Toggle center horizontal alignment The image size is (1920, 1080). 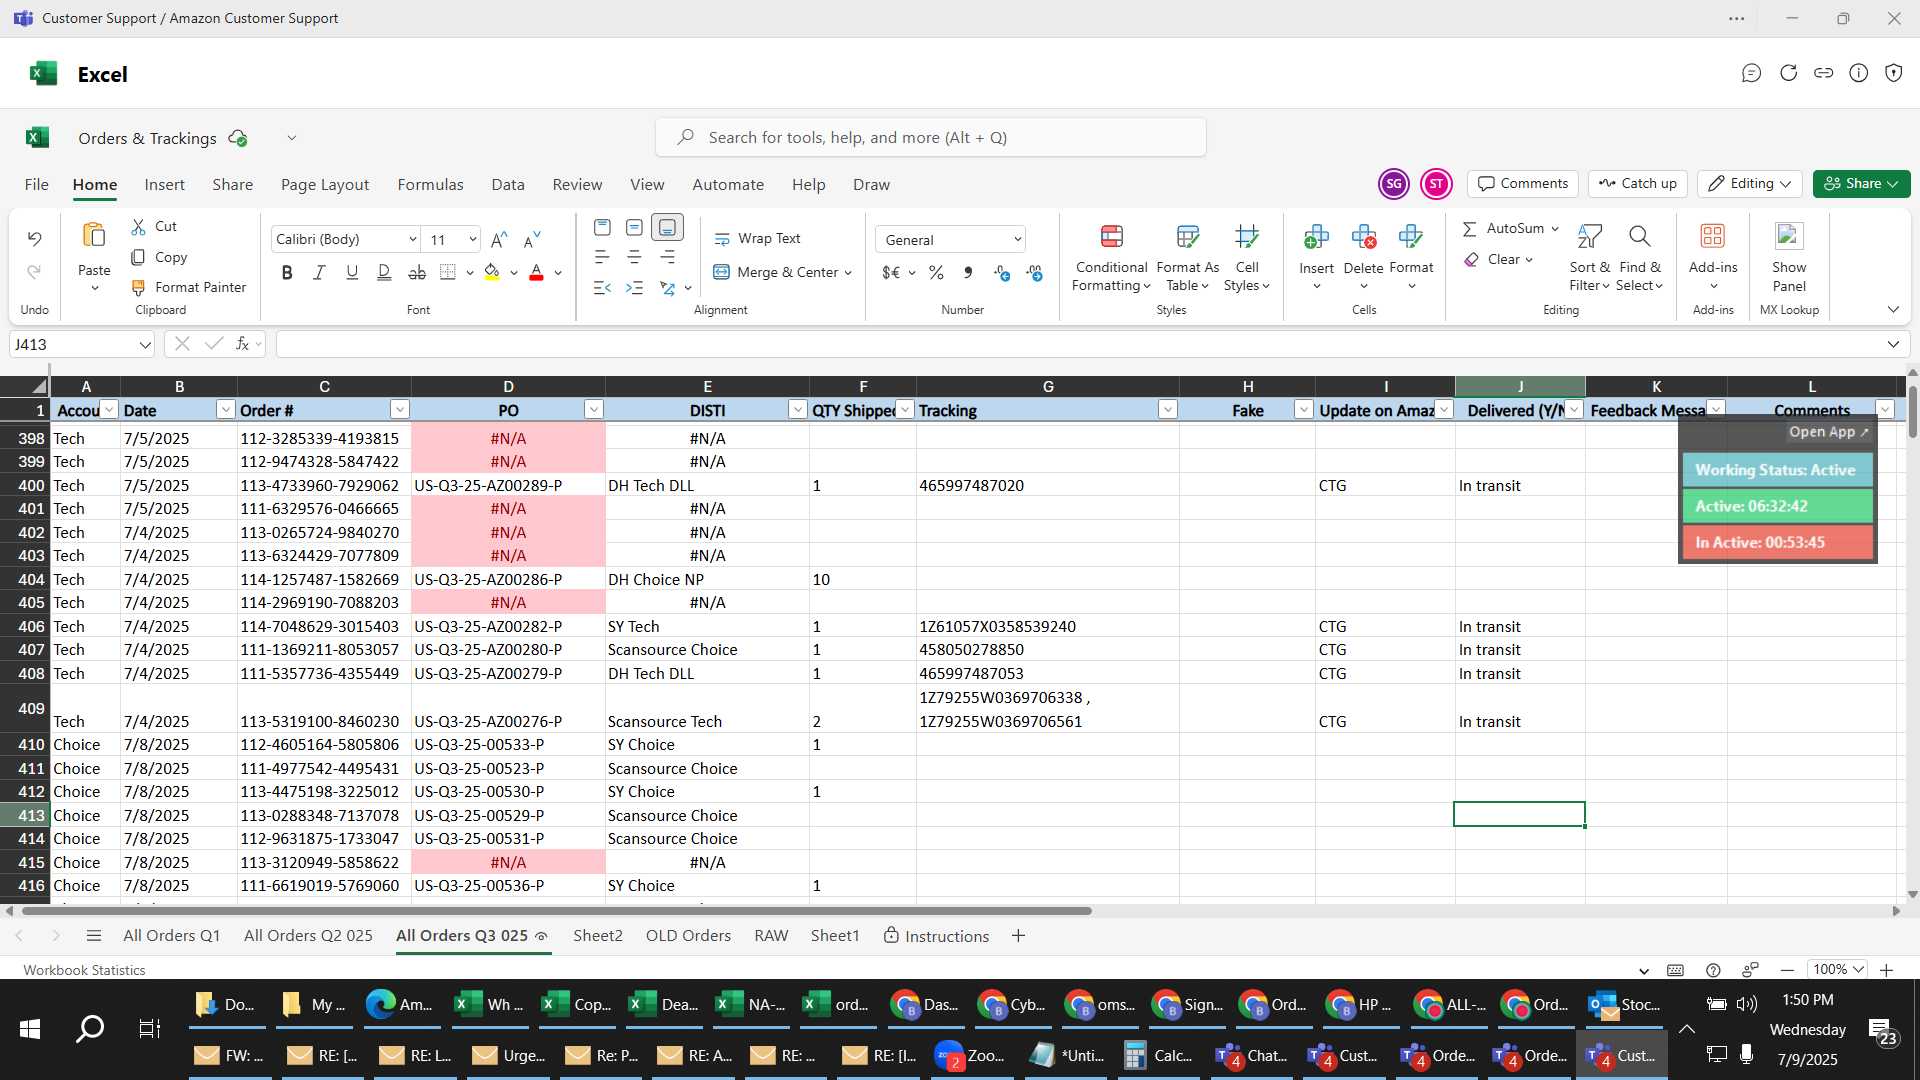[x=634, y=257]
